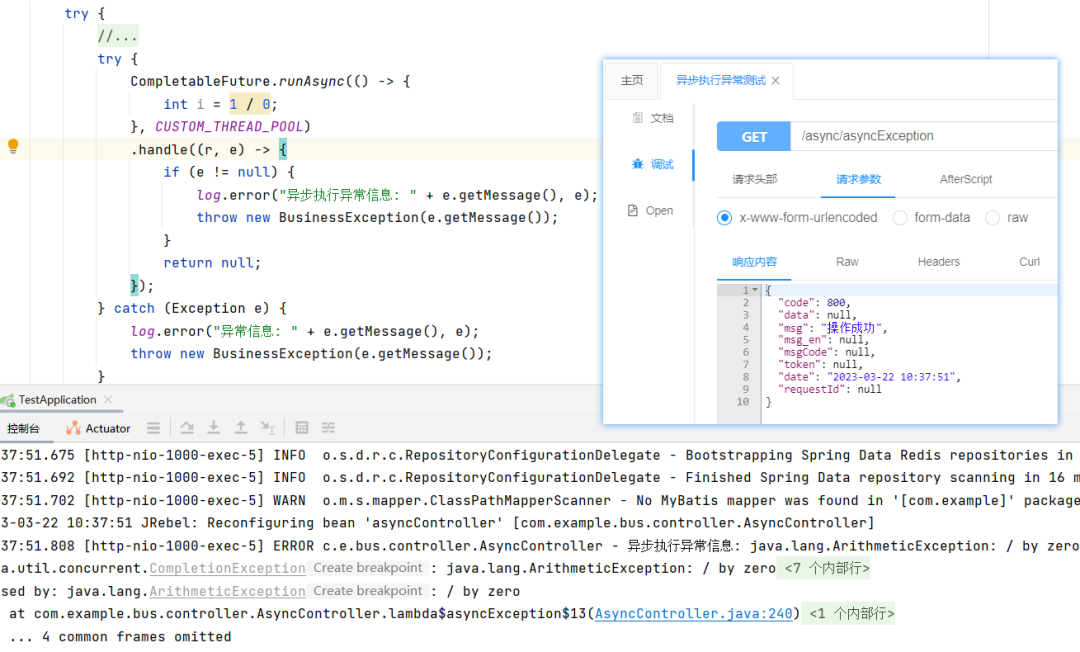
Task: Click the "catch (Exception e)" line
Action: [x=191, y=308]
